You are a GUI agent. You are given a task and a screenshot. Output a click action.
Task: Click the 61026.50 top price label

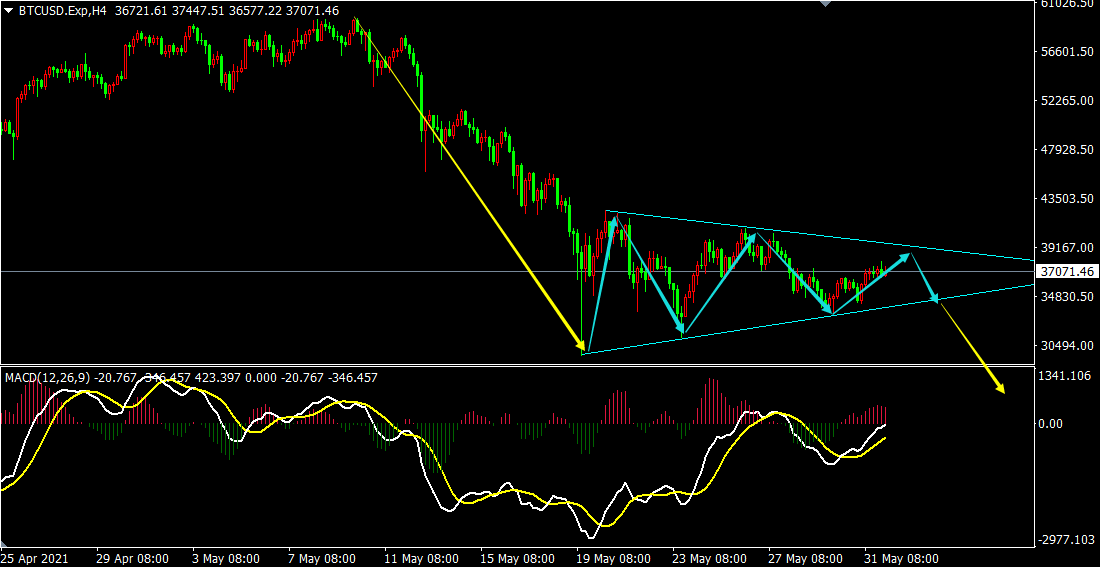(x=1067, y=5)
